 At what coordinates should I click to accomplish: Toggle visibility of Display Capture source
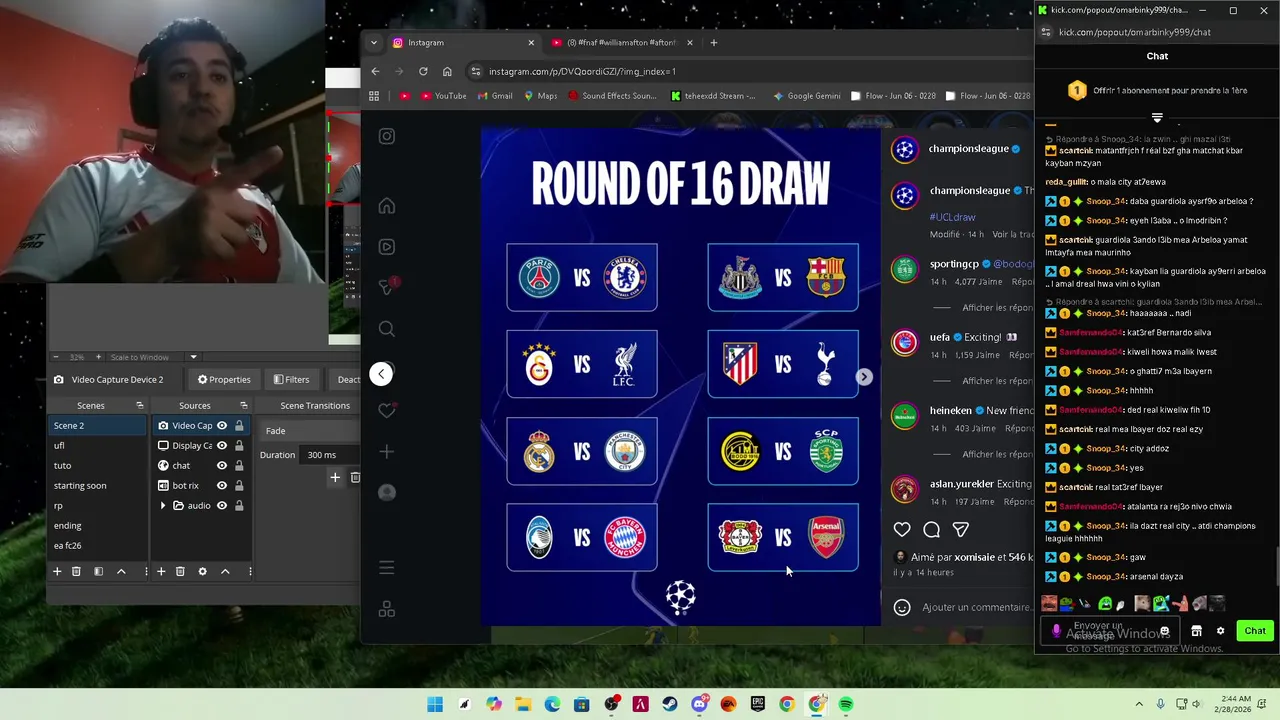(x=222, y=446)
